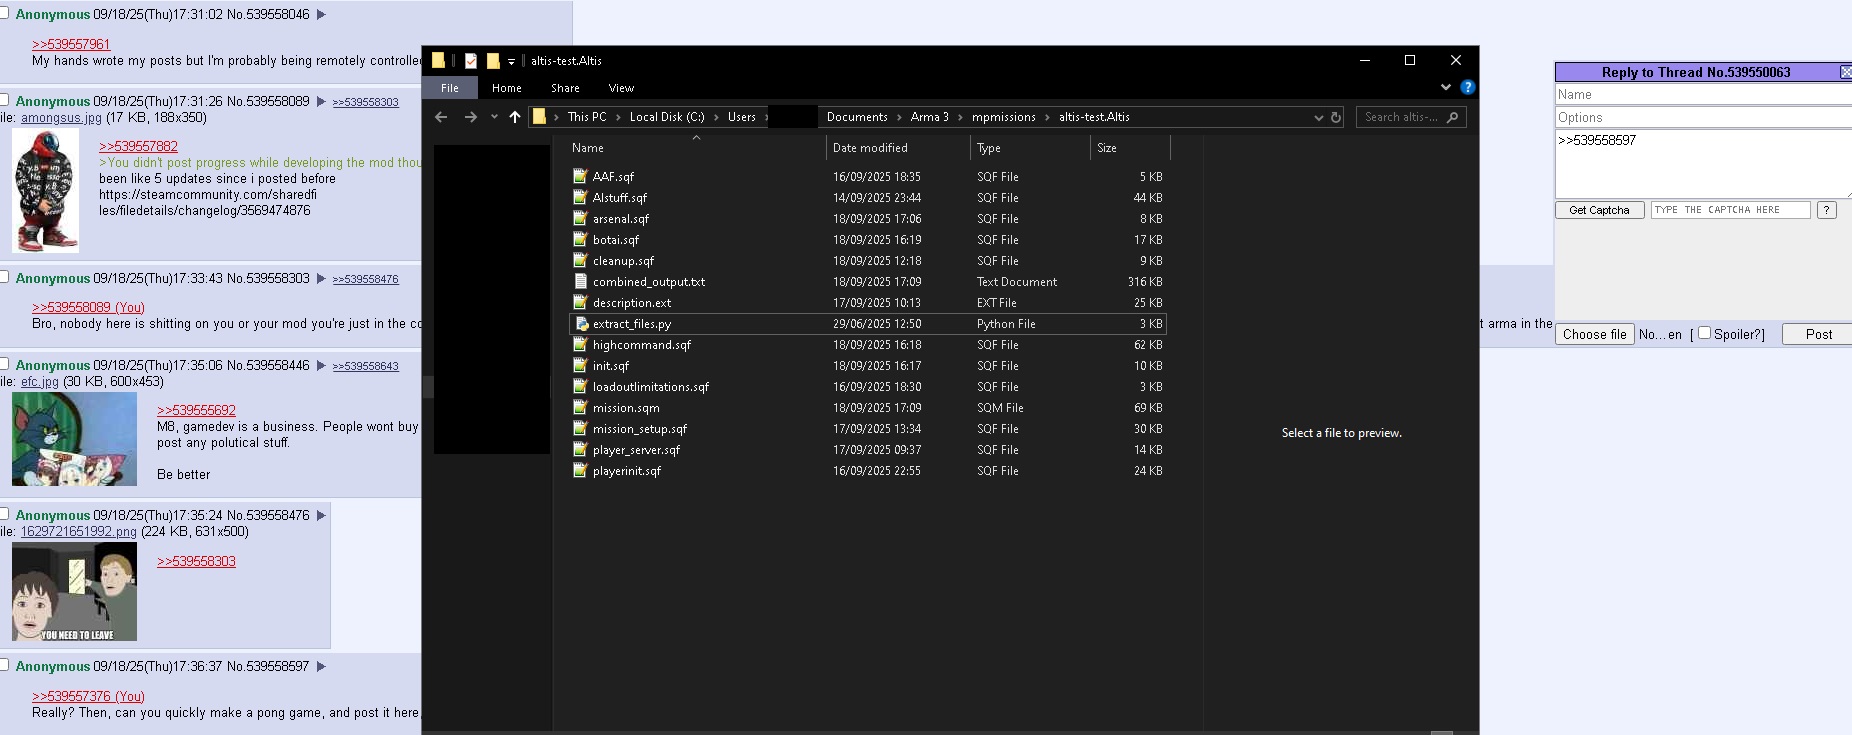Close the Reply to Thread quick reply box
The height and width of the screenshot is (735, 1852).
click(x=1846, y=72)
